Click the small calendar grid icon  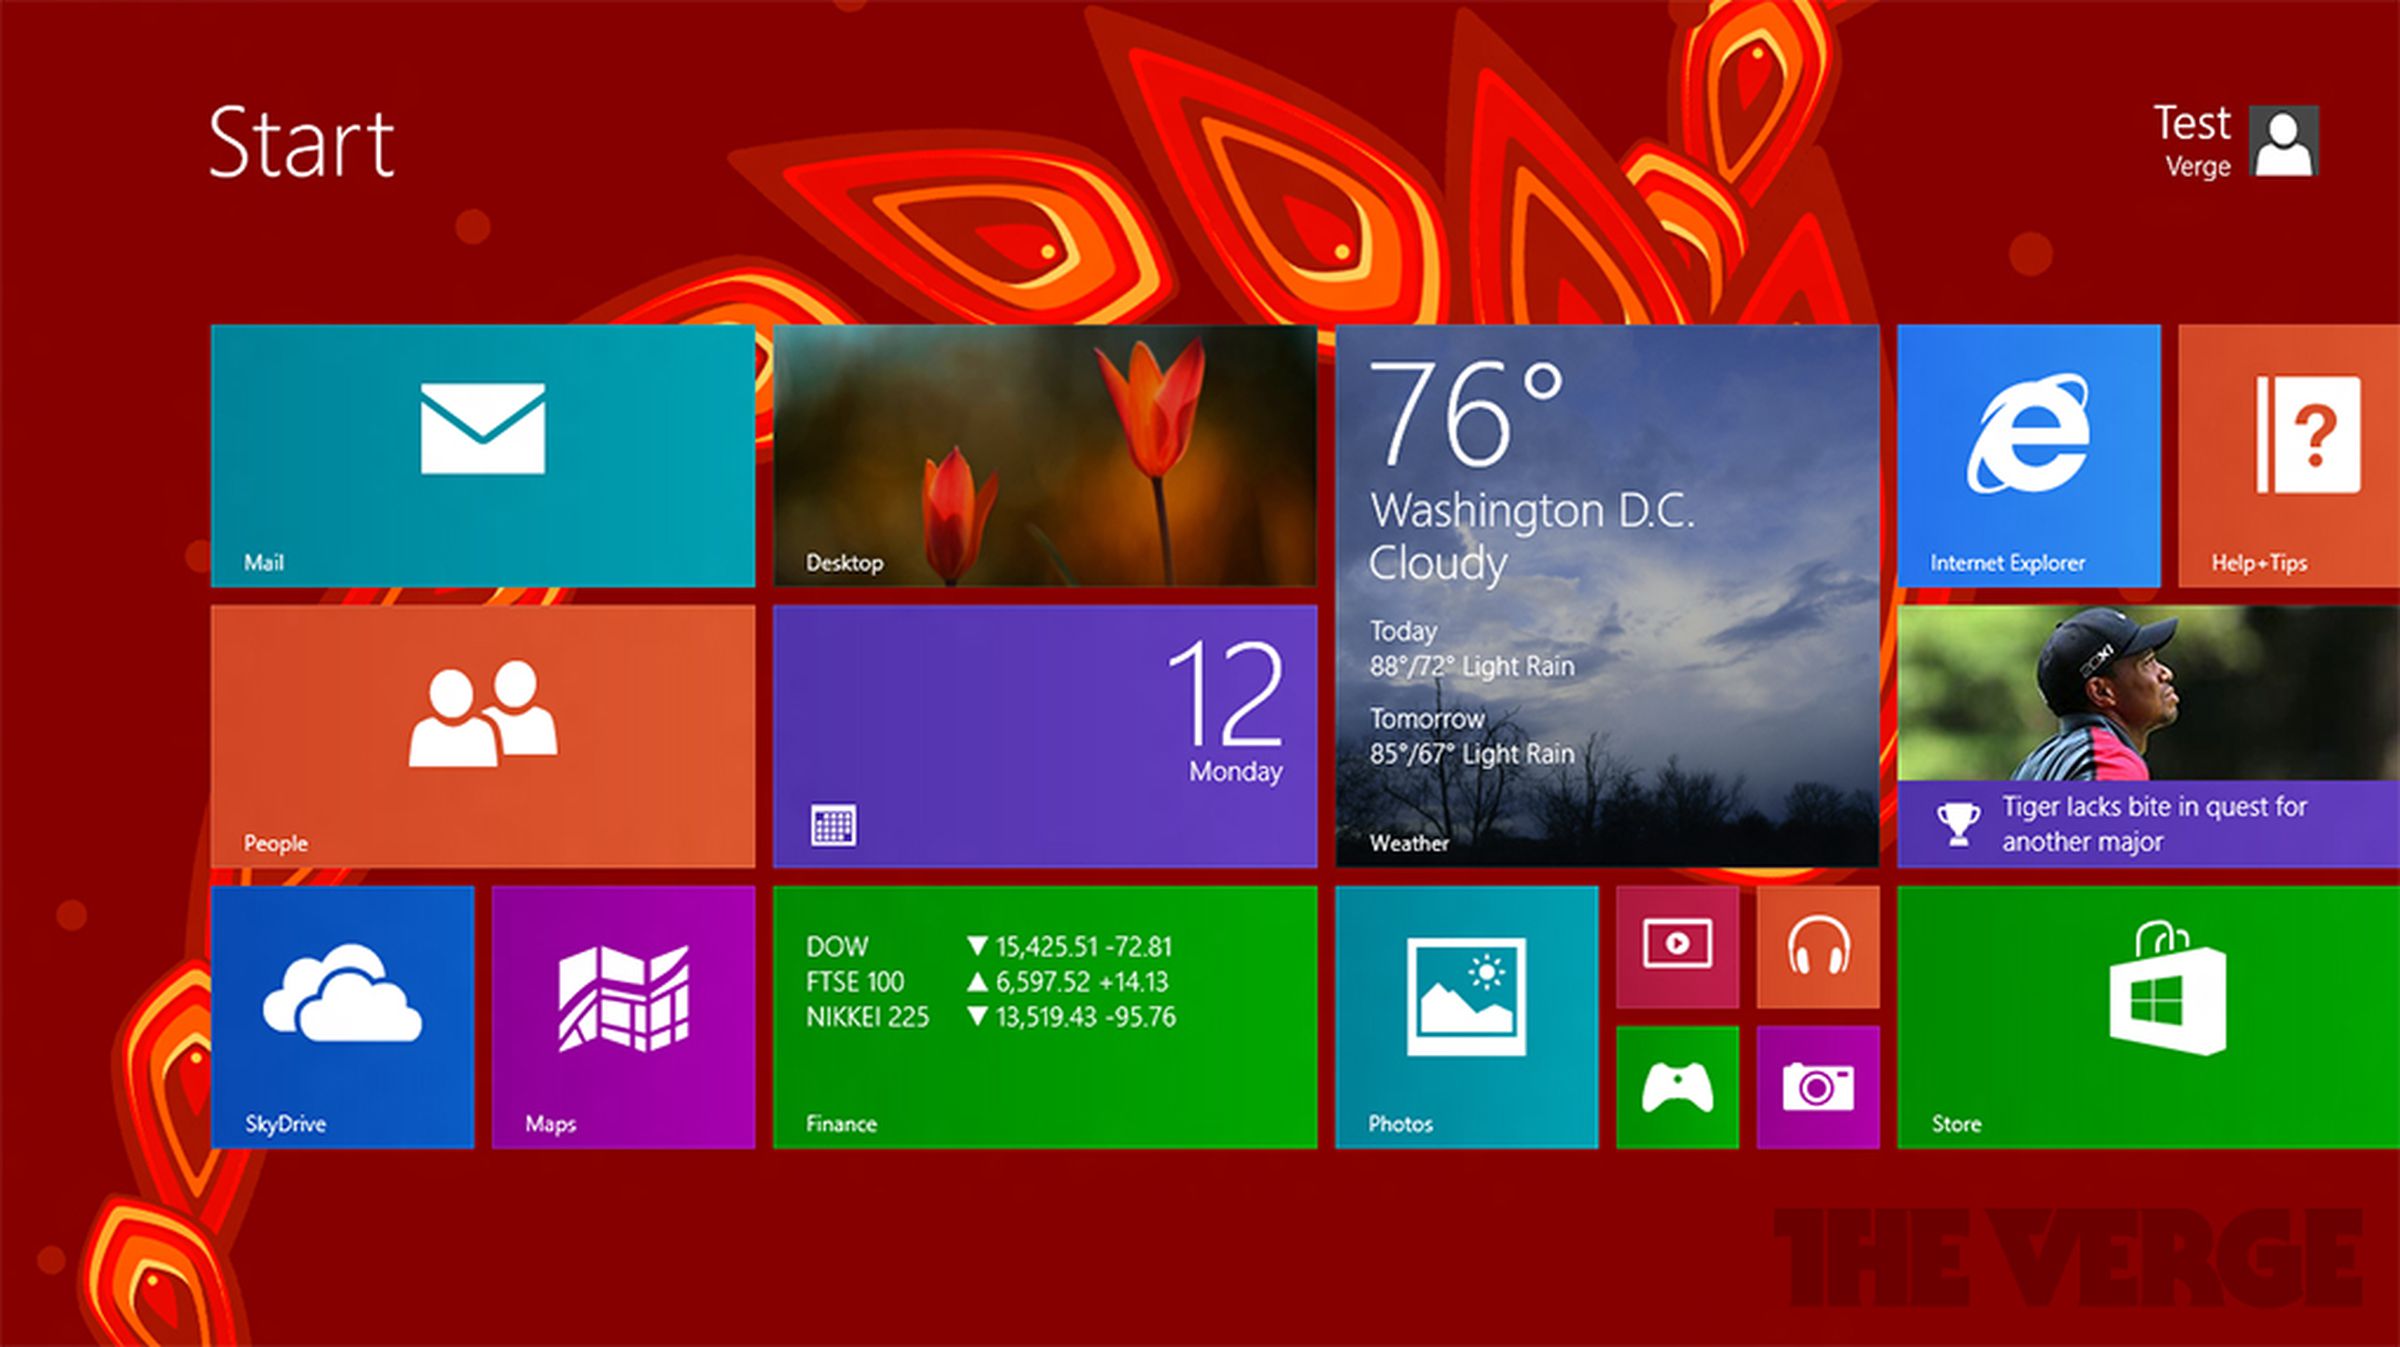click(833, 826)
